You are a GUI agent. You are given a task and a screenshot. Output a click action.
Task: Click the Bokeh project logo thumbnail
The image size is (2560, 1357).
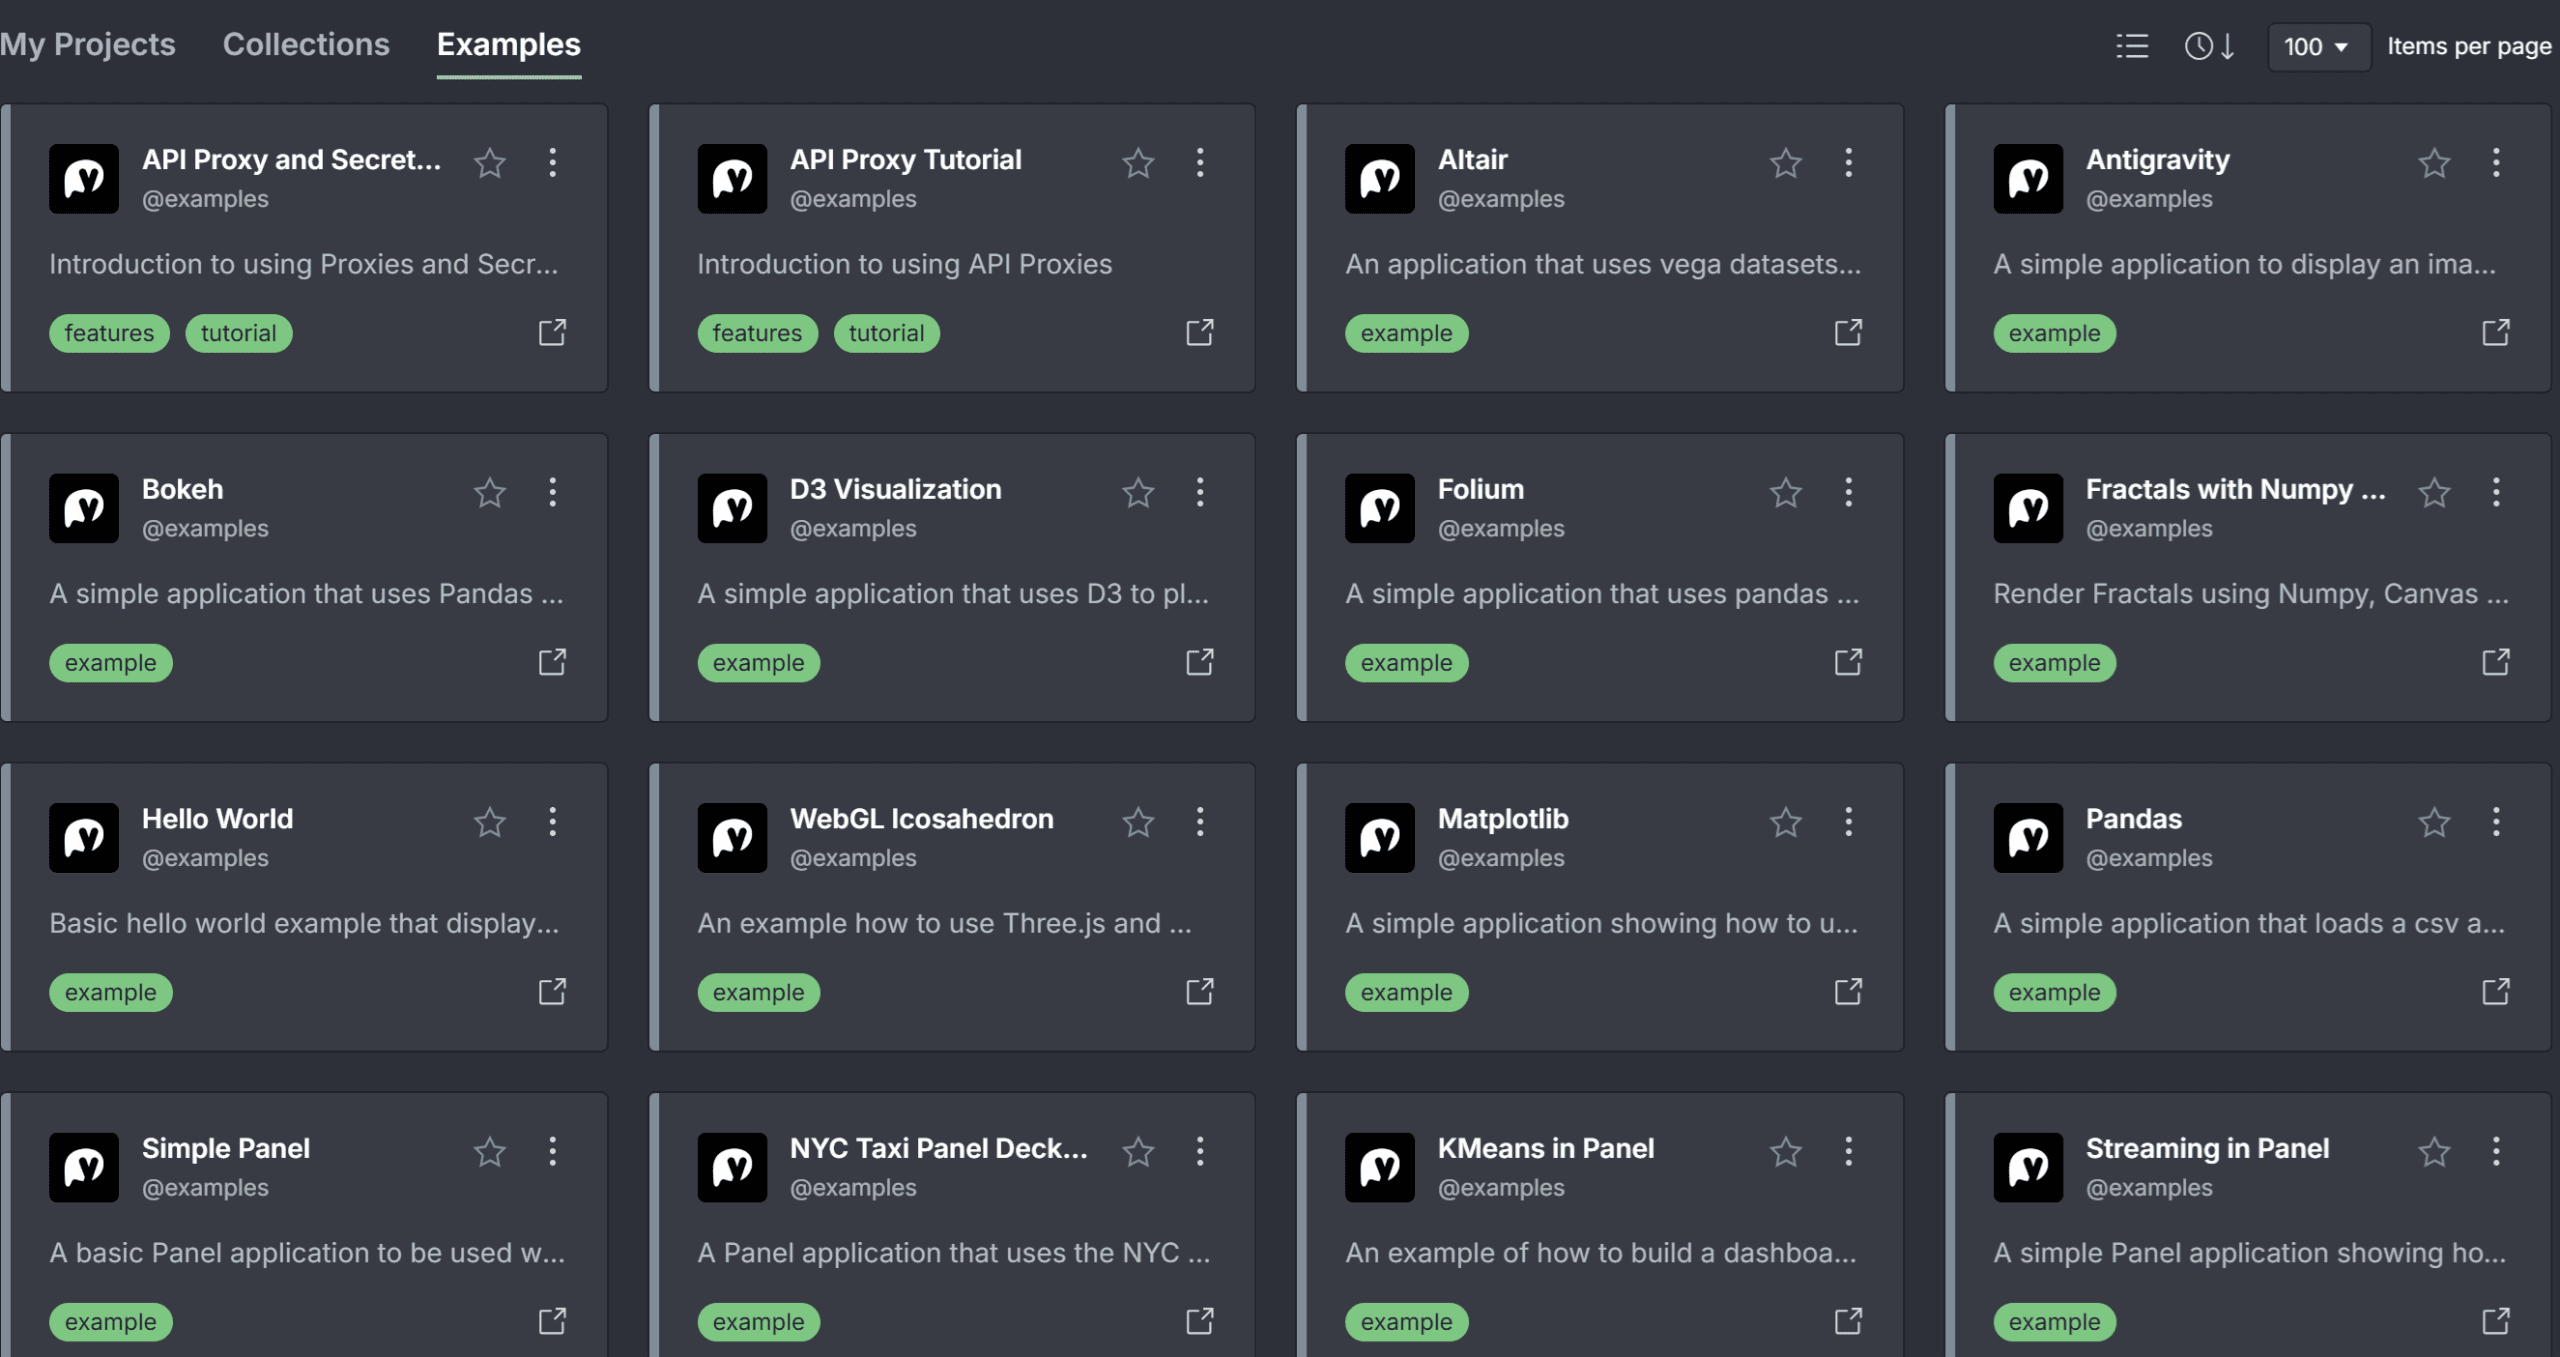coord(84,508)
